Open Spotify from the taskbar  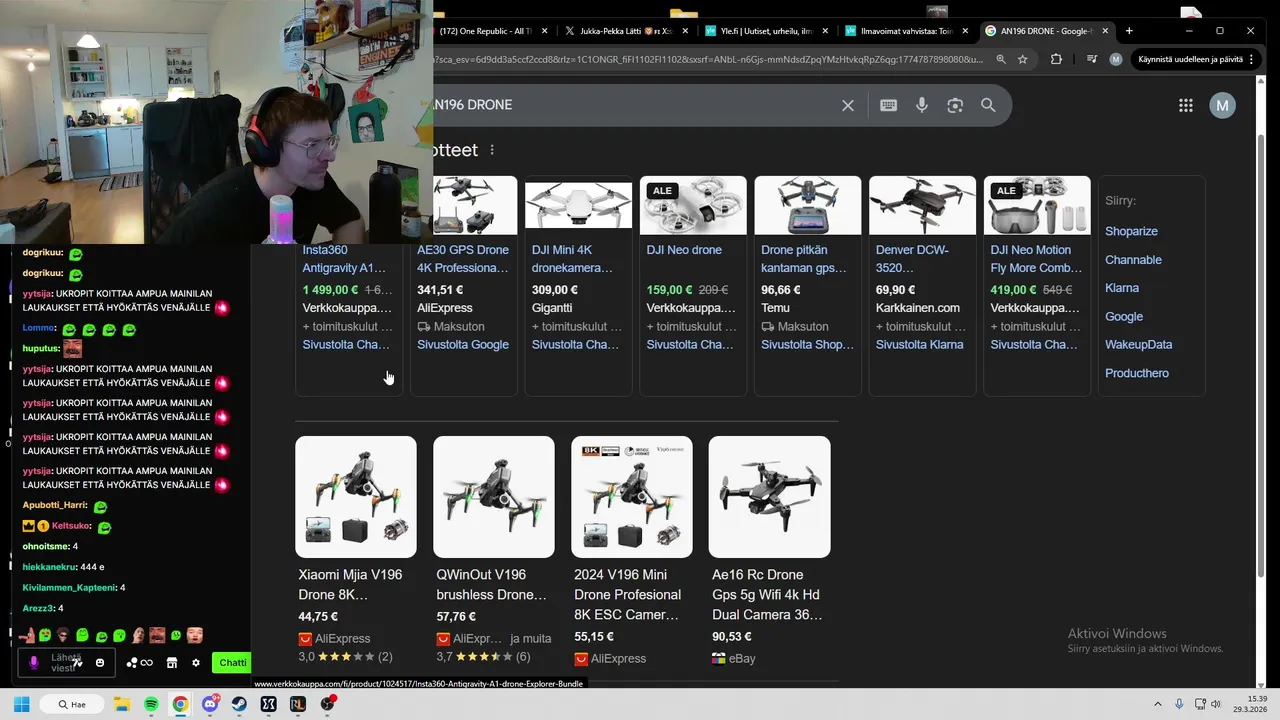pyautogui.click(x=151, y=704)
